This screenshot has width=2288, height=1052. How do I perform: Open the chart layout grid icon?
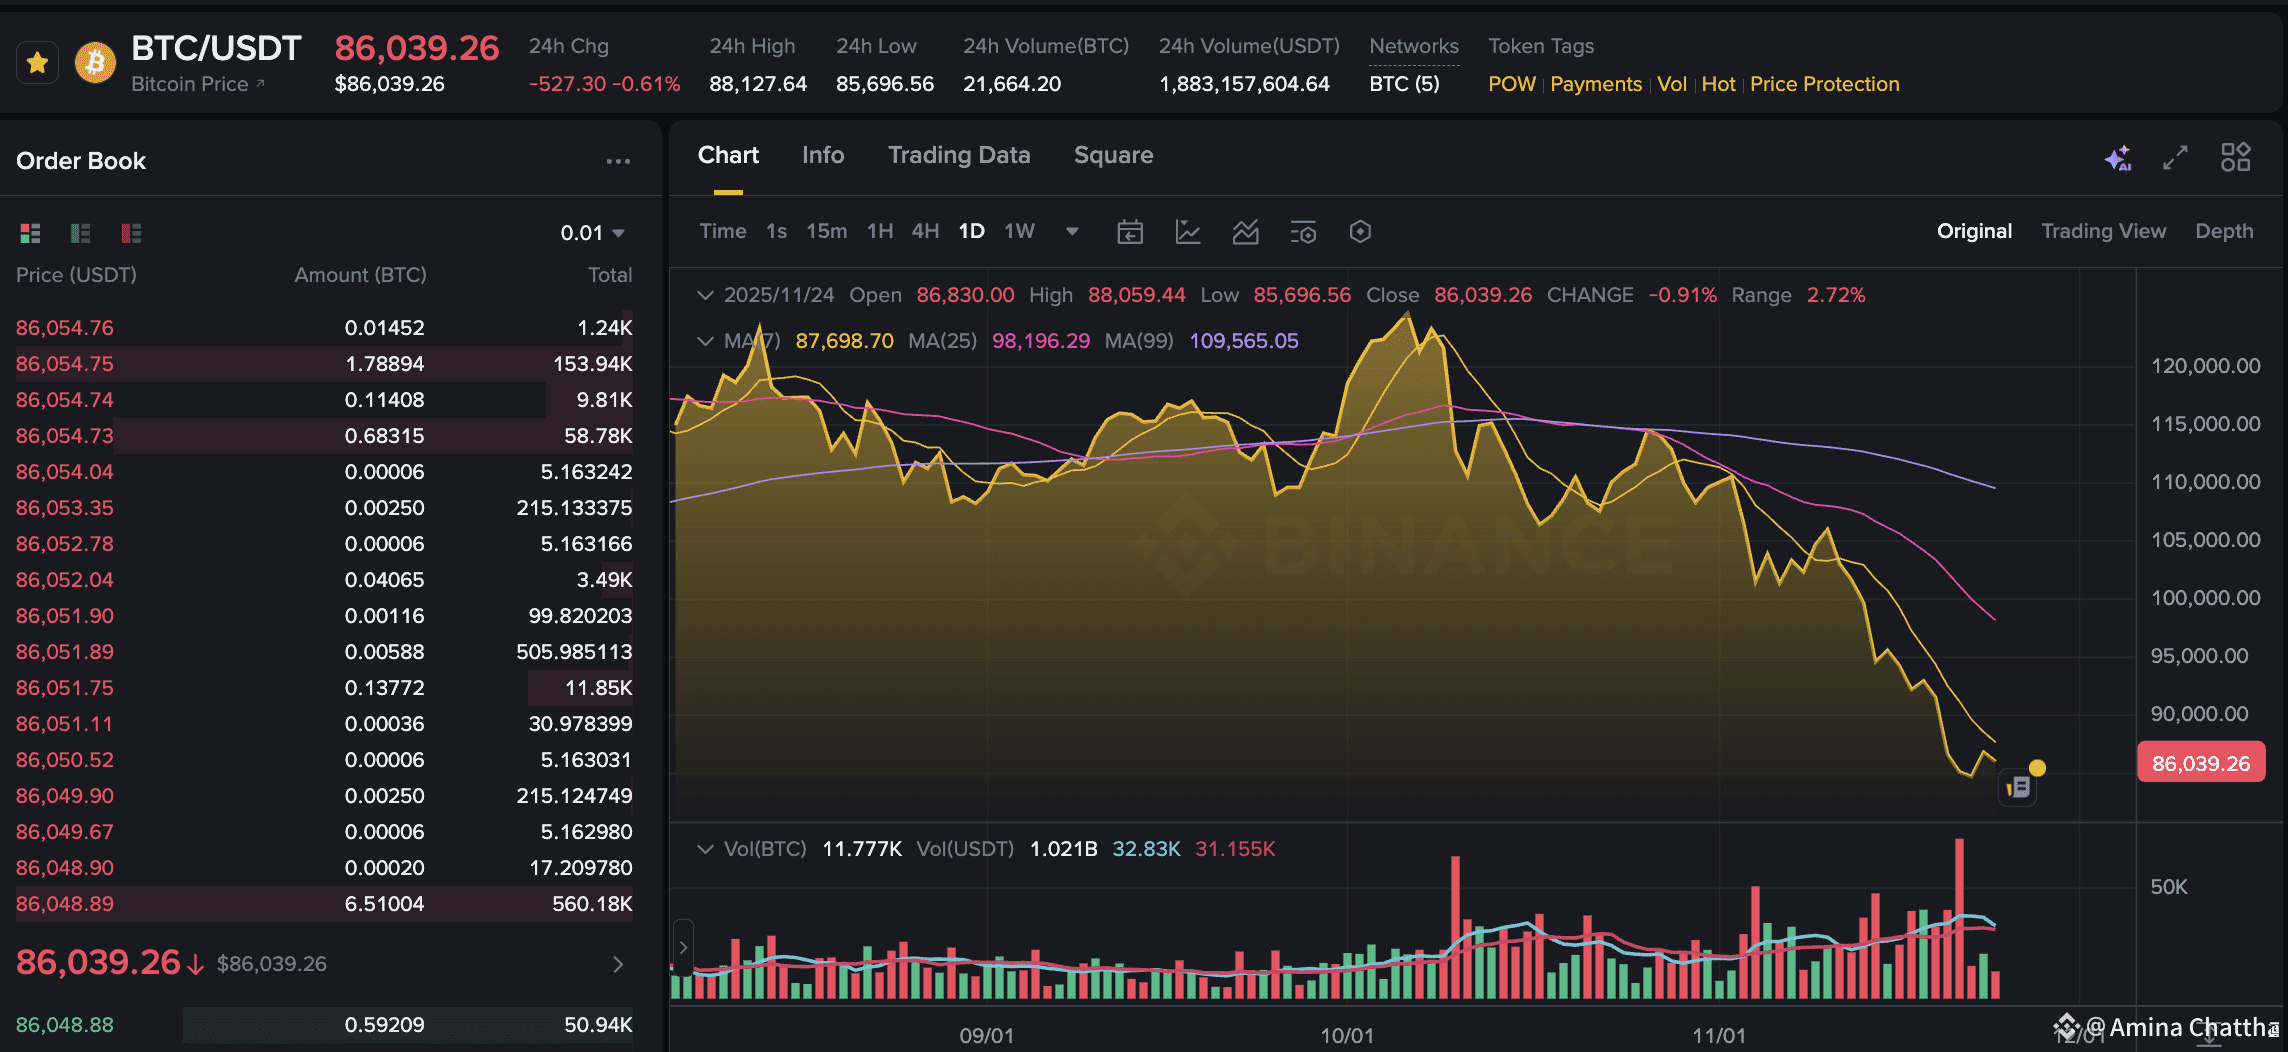(x=2235, y=157)
